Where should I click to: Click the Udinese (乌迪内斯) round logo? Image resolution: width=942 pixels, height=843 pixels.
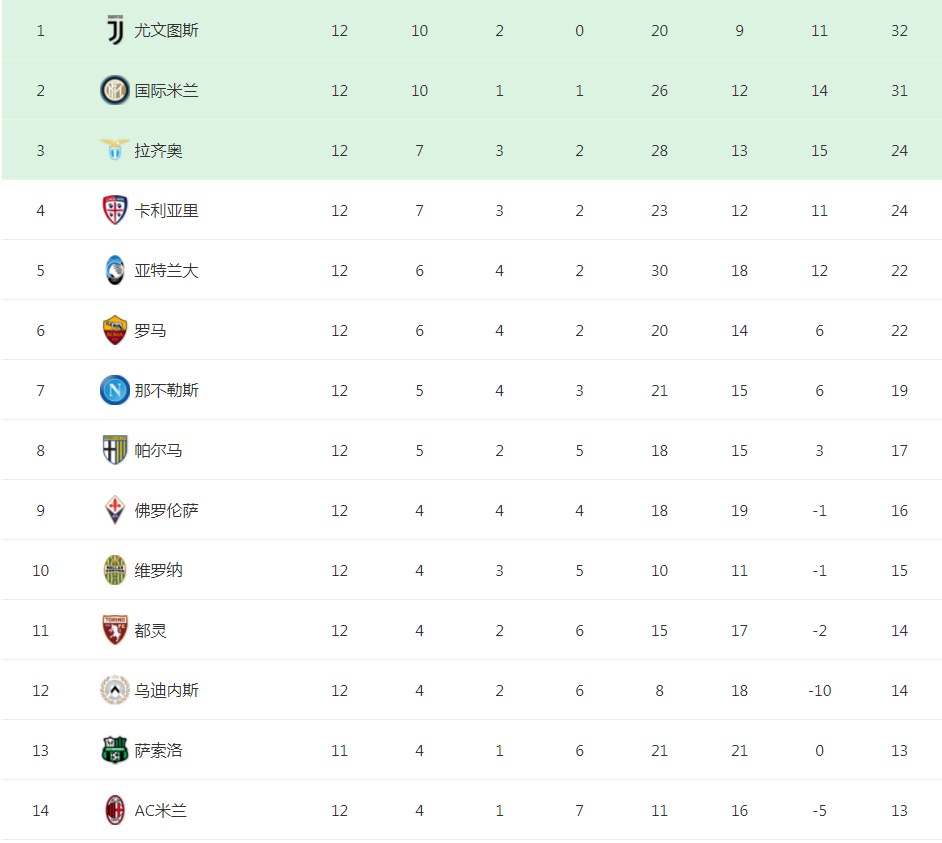pos(115,690)
